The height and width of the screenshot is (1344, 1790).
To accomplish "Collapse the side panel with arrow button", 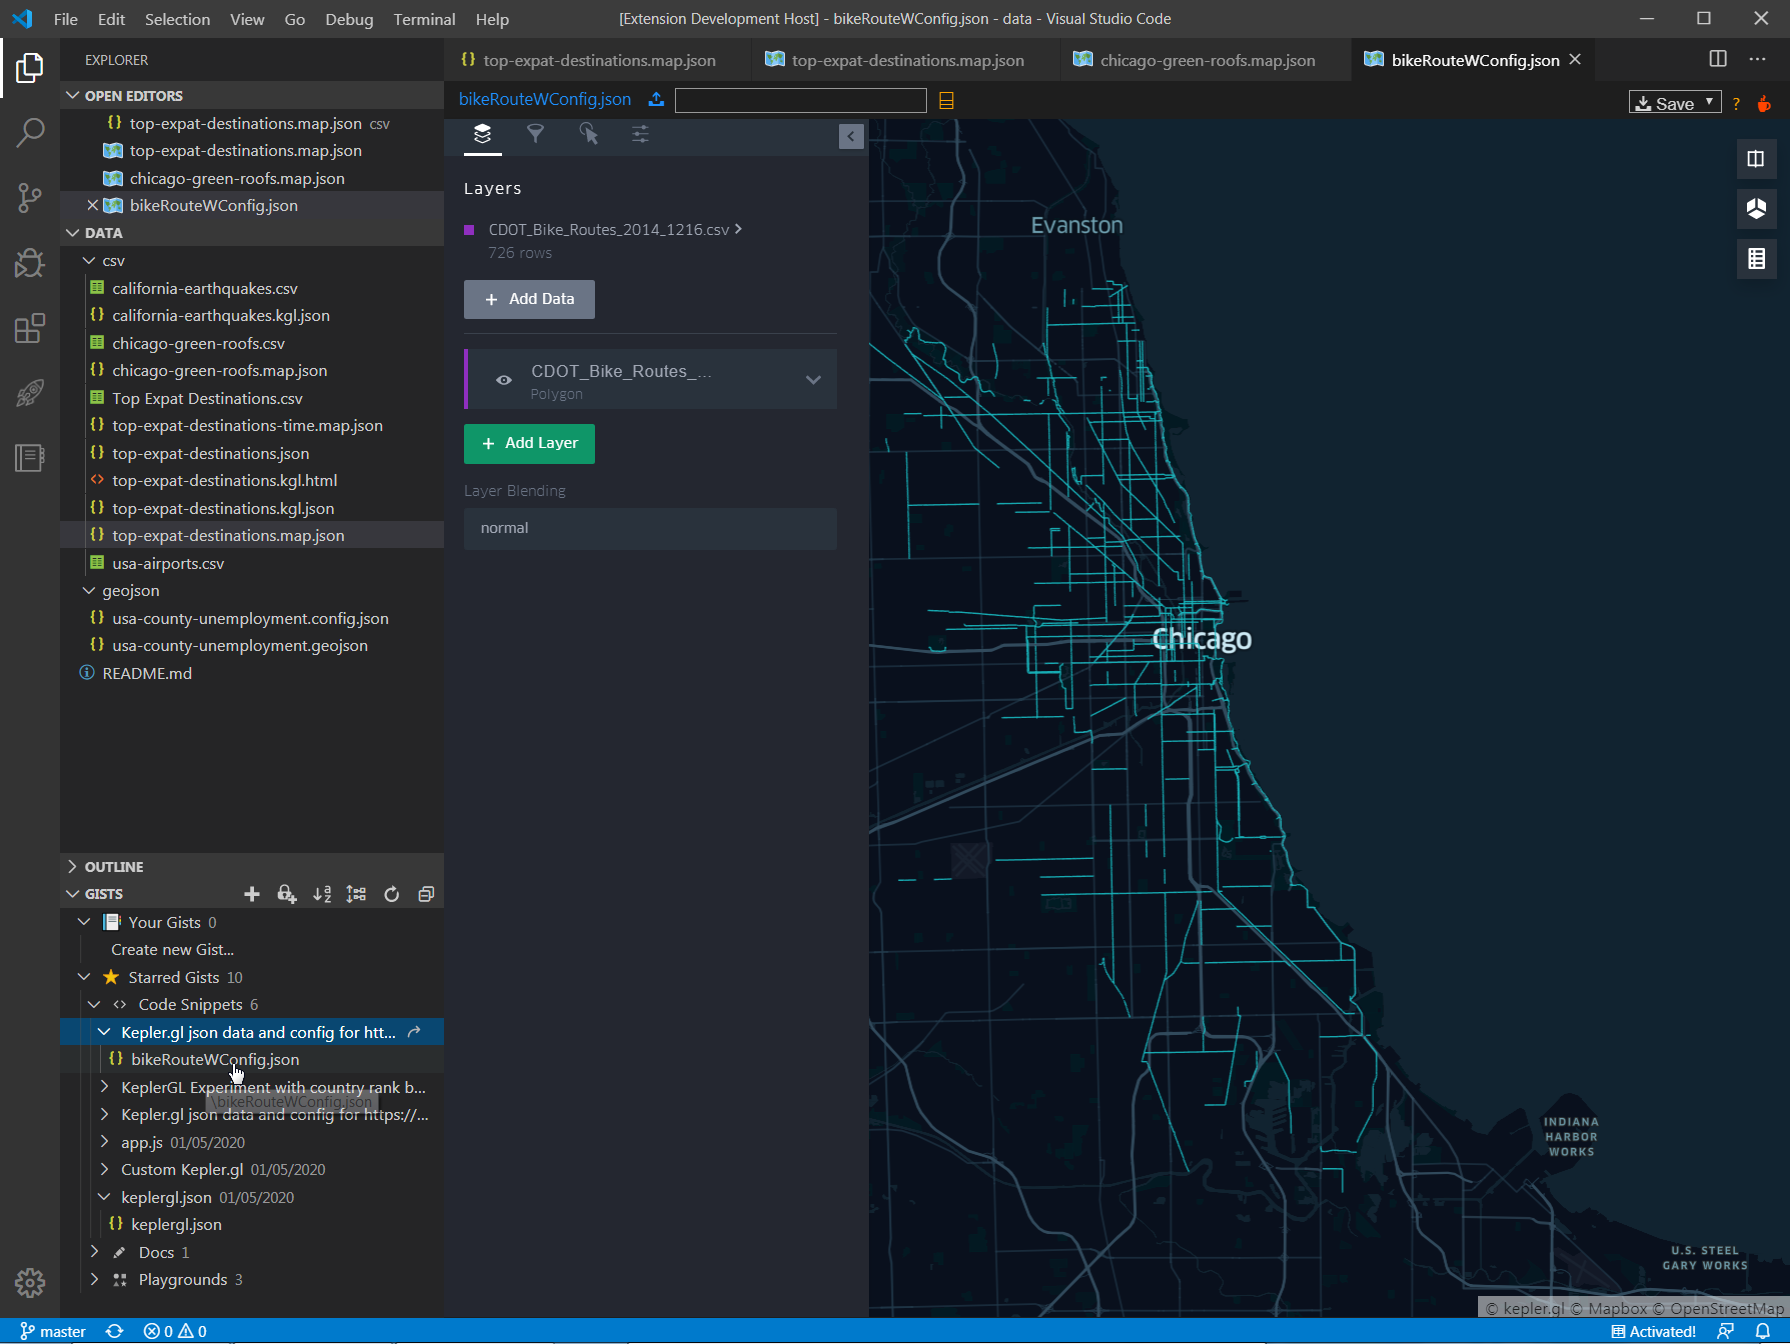I will pyautogui.click(x=851, y=136).
